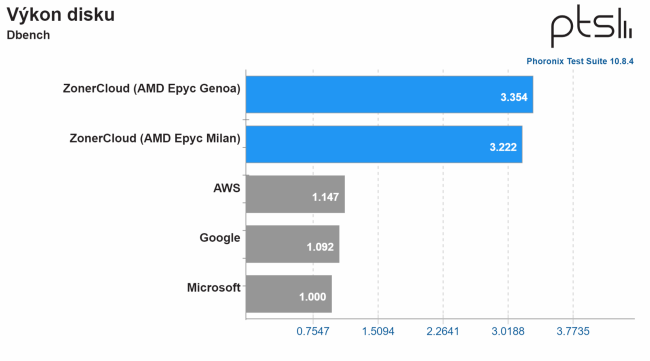Click the 1.147 value label

325,197
